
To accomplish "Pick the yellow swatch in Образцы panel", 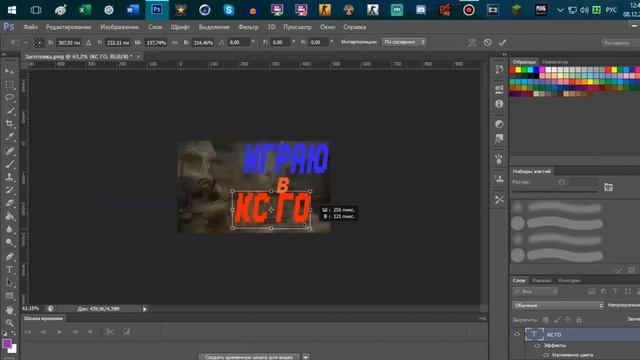I will (518, 70).
